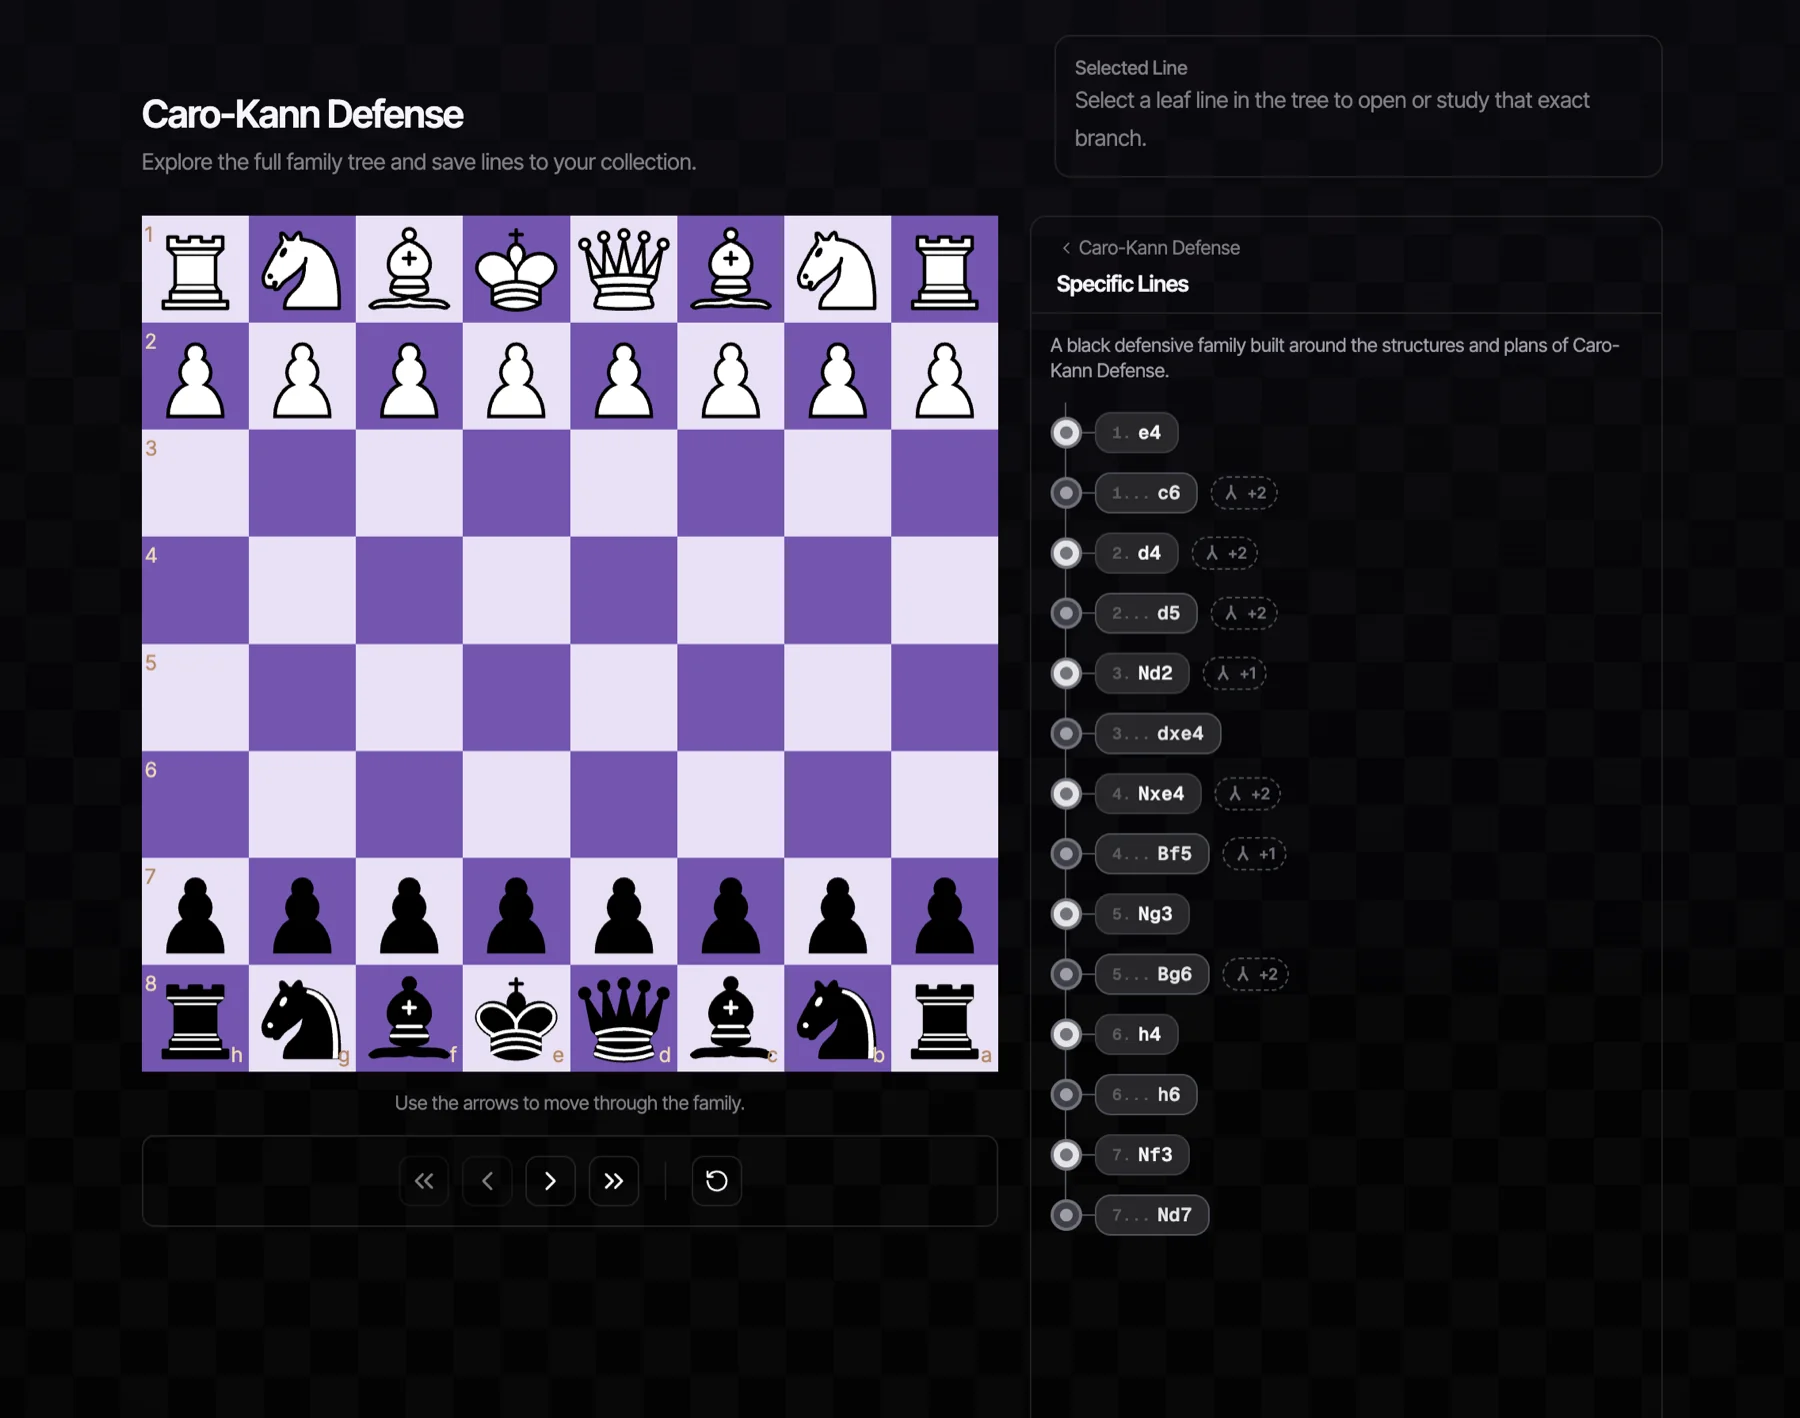Select the 7. Nf3 move pill
1800x1418 pixels.
tap(1142, 1154)
